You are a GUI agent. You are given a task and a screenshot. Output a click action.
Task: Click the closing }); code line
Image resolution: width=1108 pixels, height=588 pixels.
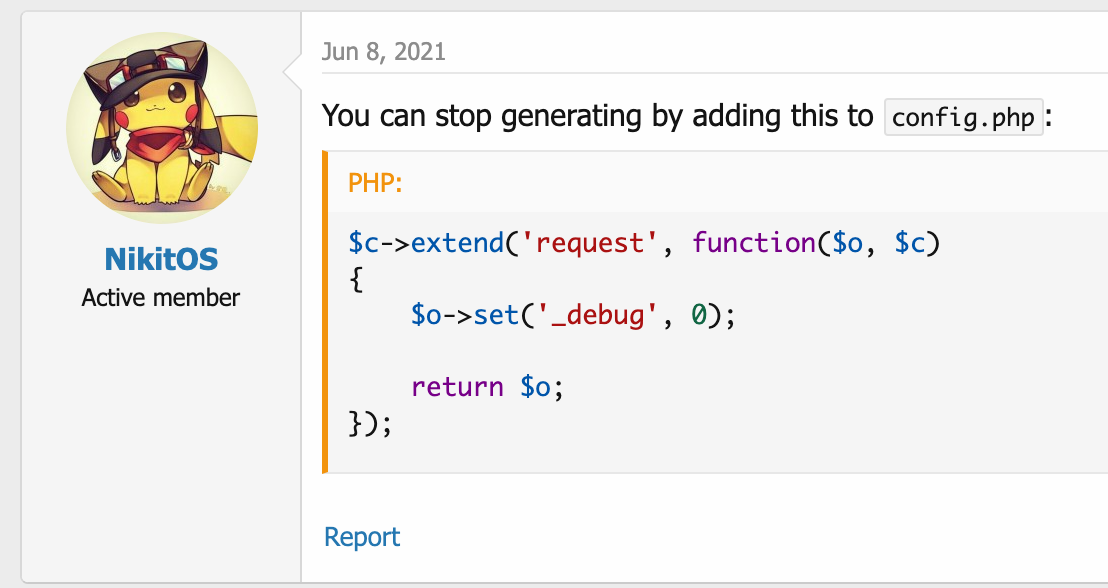[370, 422]
